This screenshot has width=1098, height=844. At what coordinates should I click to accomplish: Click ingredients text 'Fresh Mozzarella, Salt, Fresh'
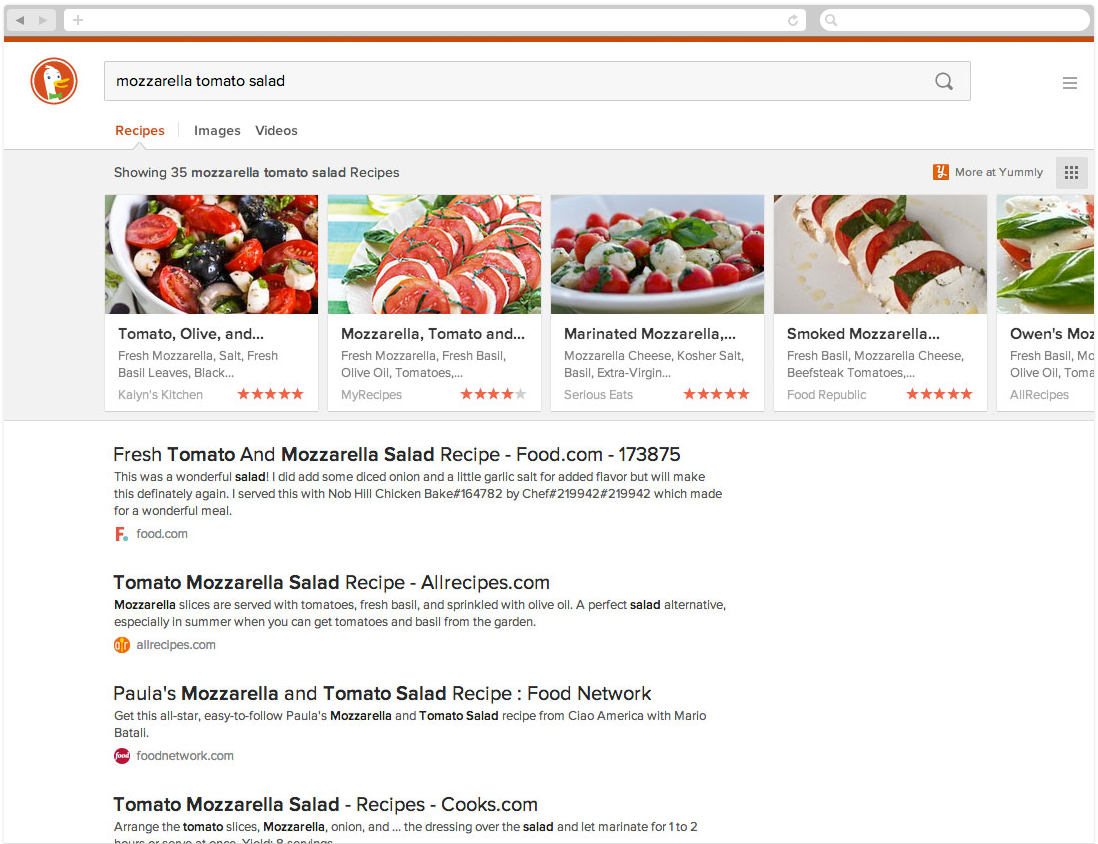198,356
